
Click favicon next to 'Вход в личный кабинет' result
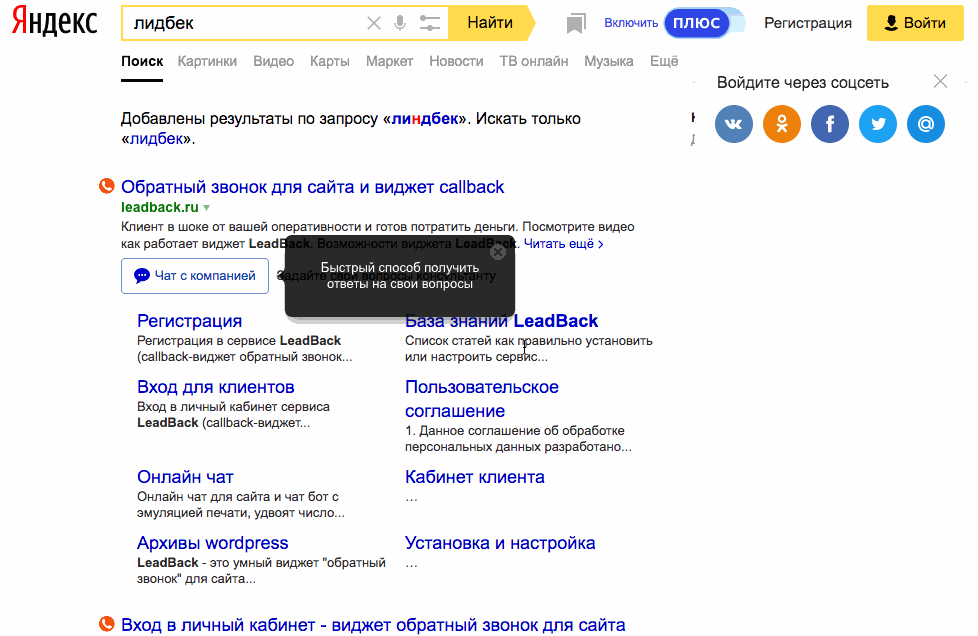[x=107, y=624]
